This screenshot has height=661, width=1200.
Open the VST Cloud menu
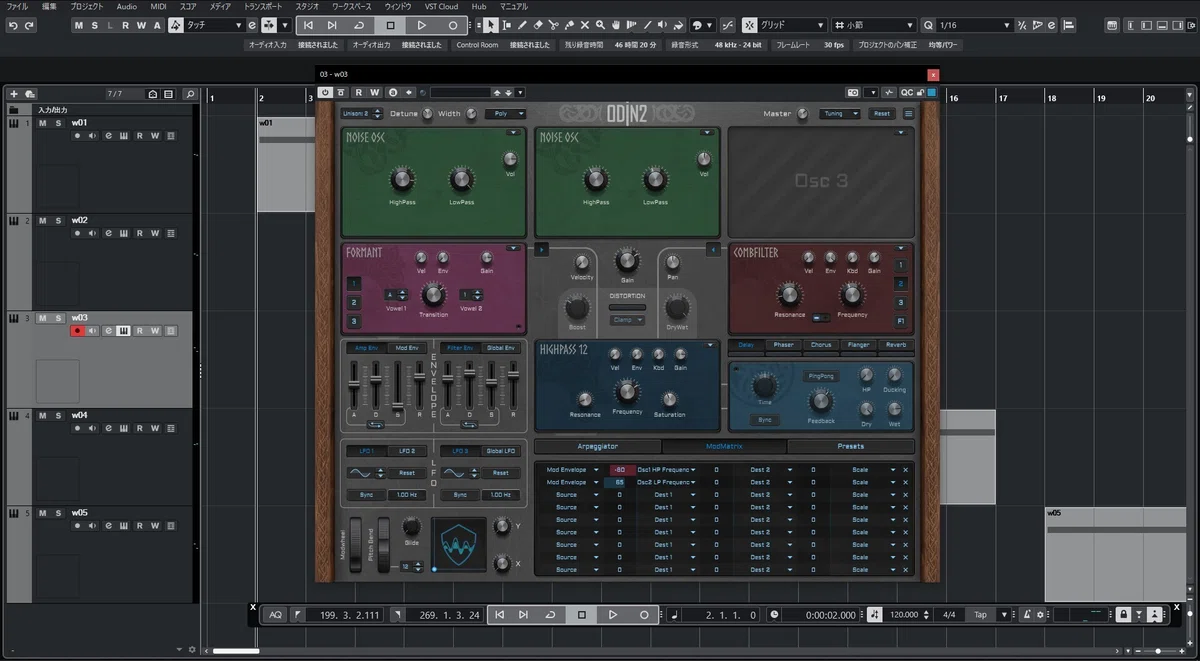click(441, 6)
